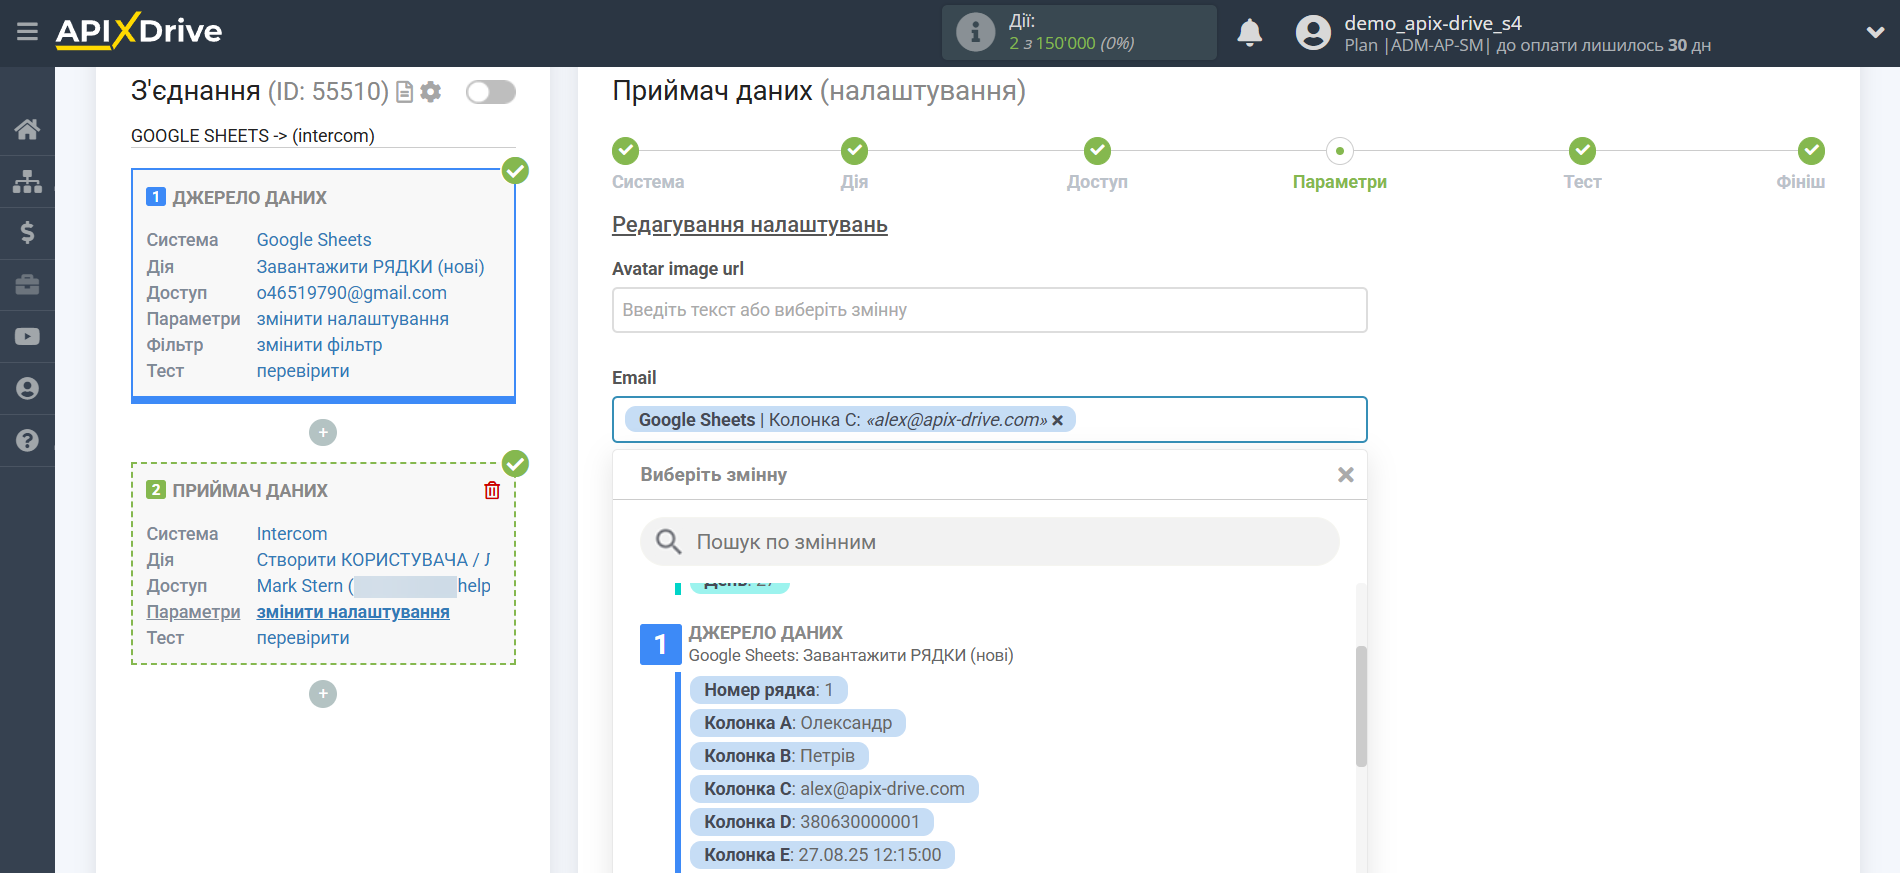Click the home icon in sidebar
Screen dimensions: 1900x873
click(x=27, y=129)
